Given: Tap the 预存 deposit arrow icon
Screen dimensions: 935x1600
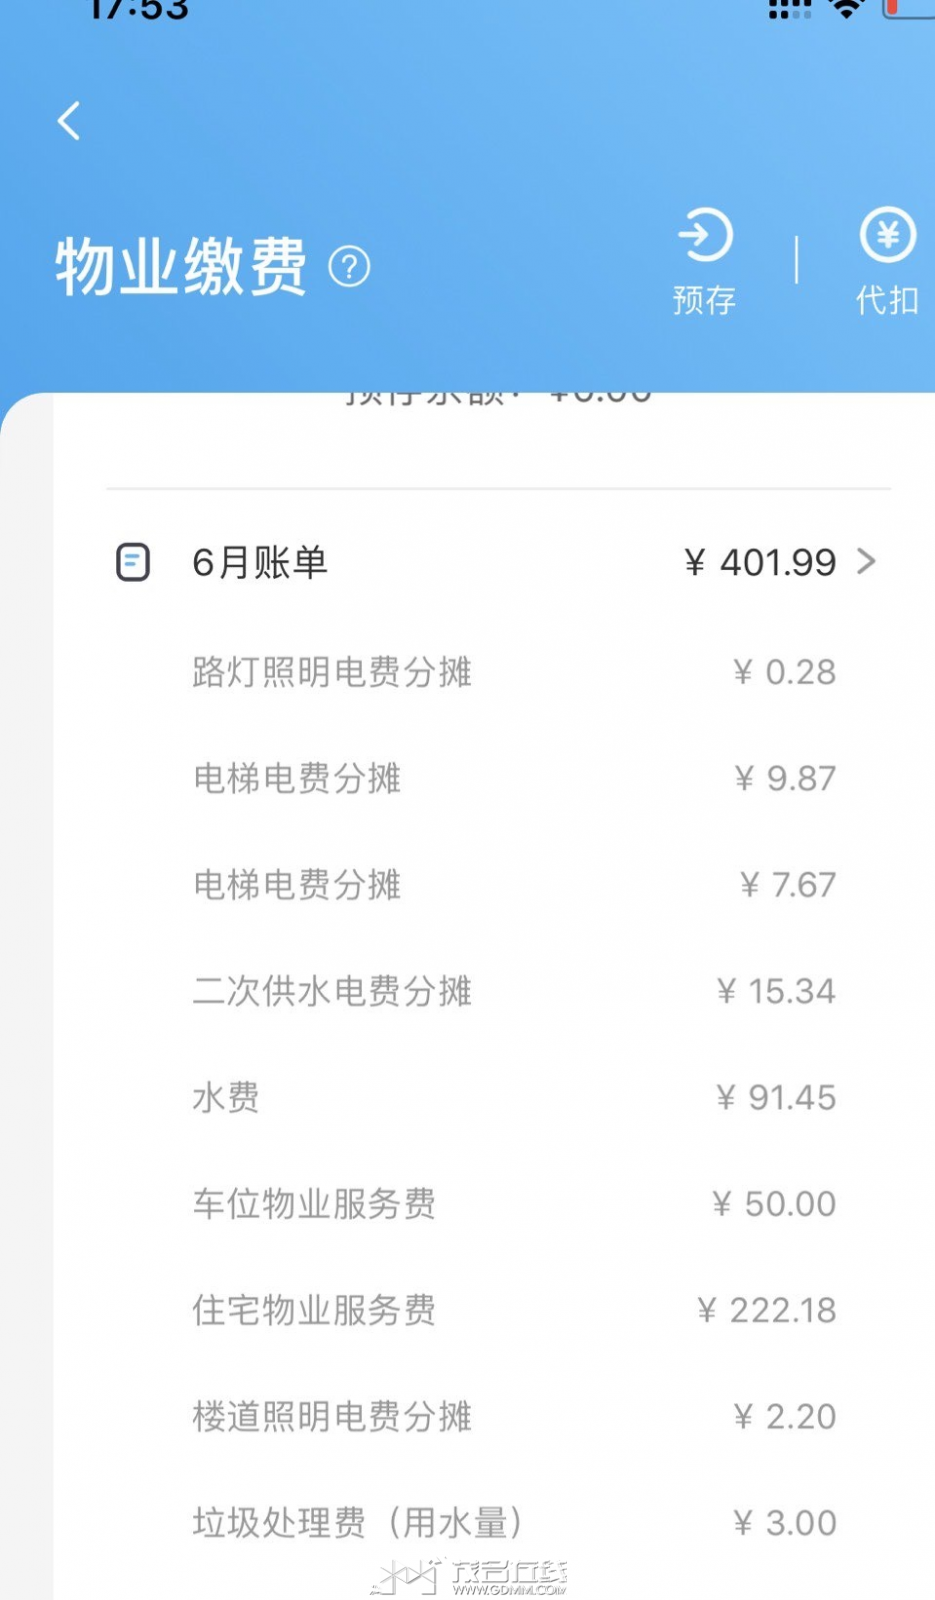Looking at the screenshot, I should click(x=705, y=236).
